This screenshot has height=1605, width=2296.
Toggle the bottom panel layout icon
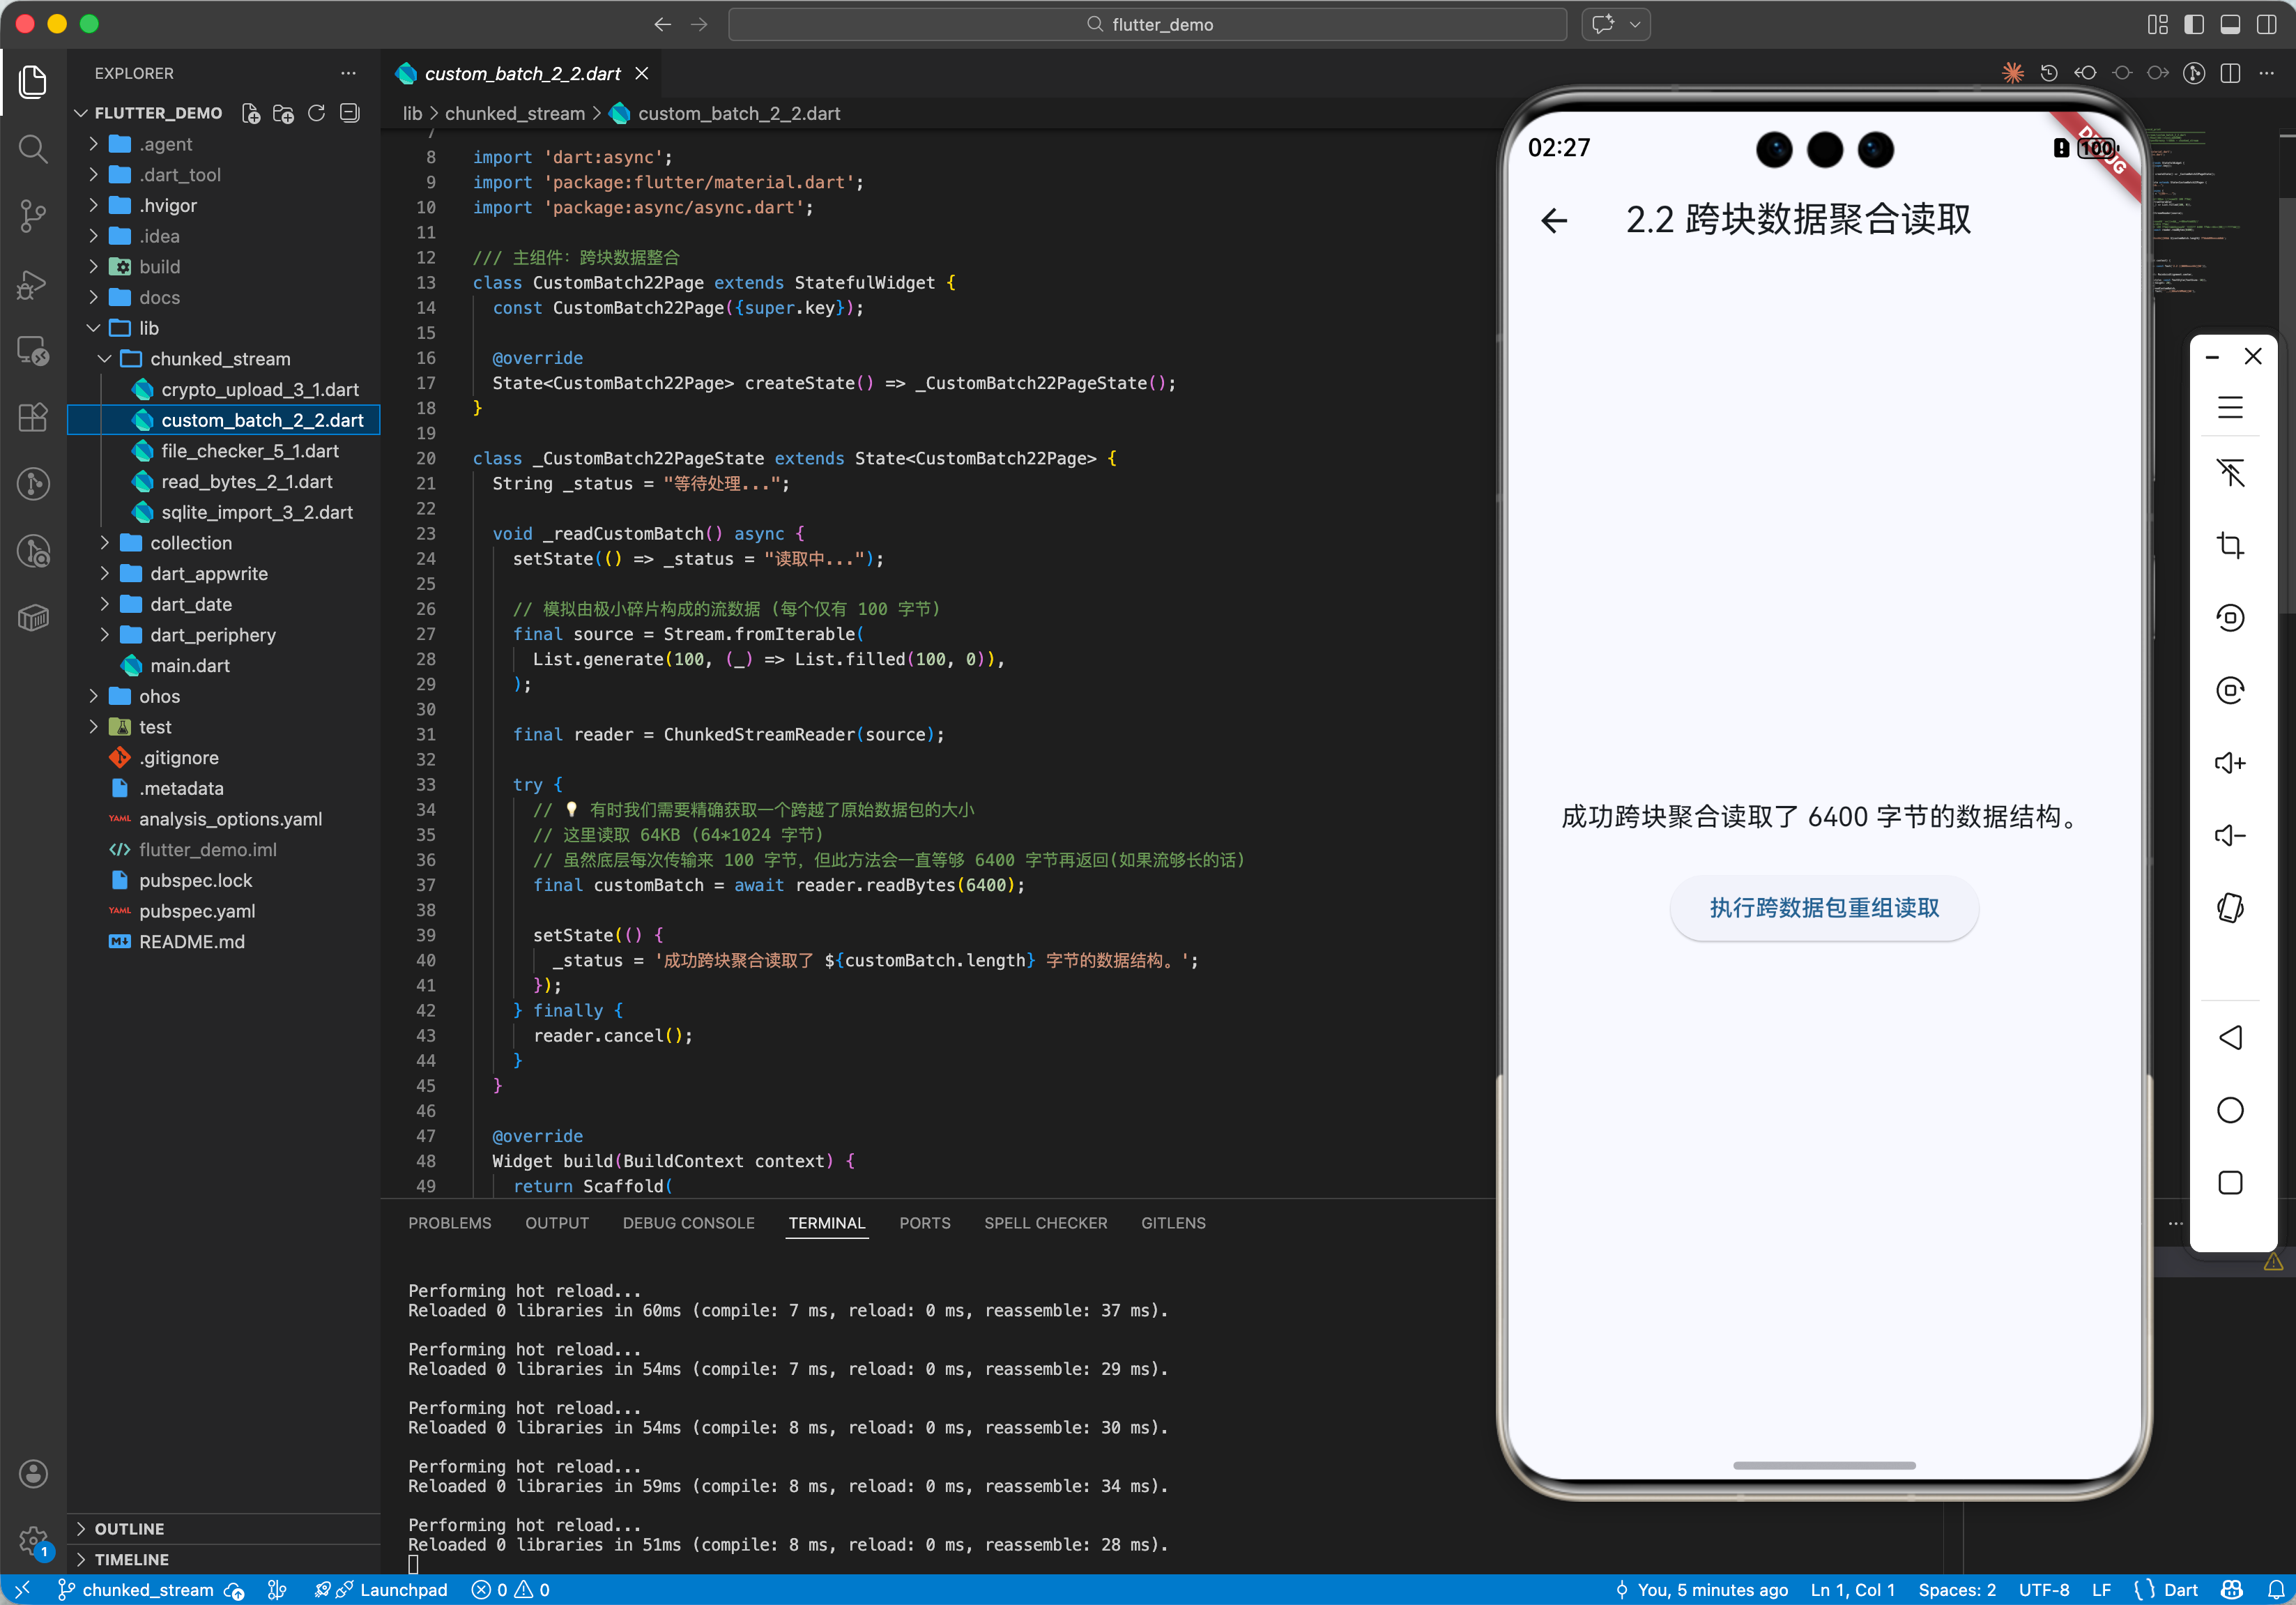pos(2230,24)
